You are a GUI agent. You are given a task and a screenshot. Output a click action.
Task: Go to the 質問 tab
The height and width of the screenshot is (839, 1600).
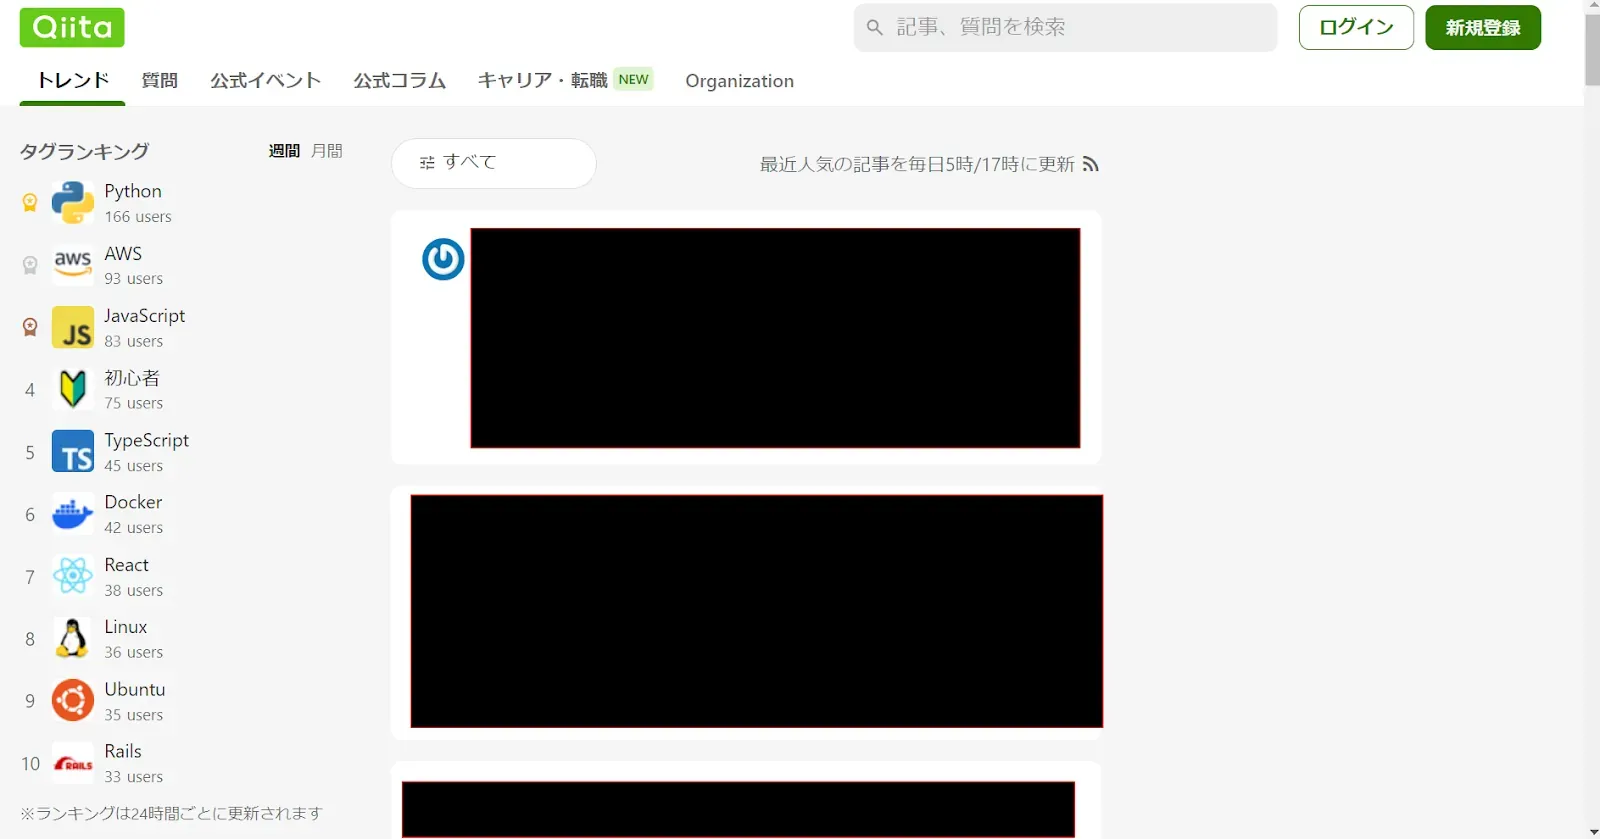click(x=159, y=81)
